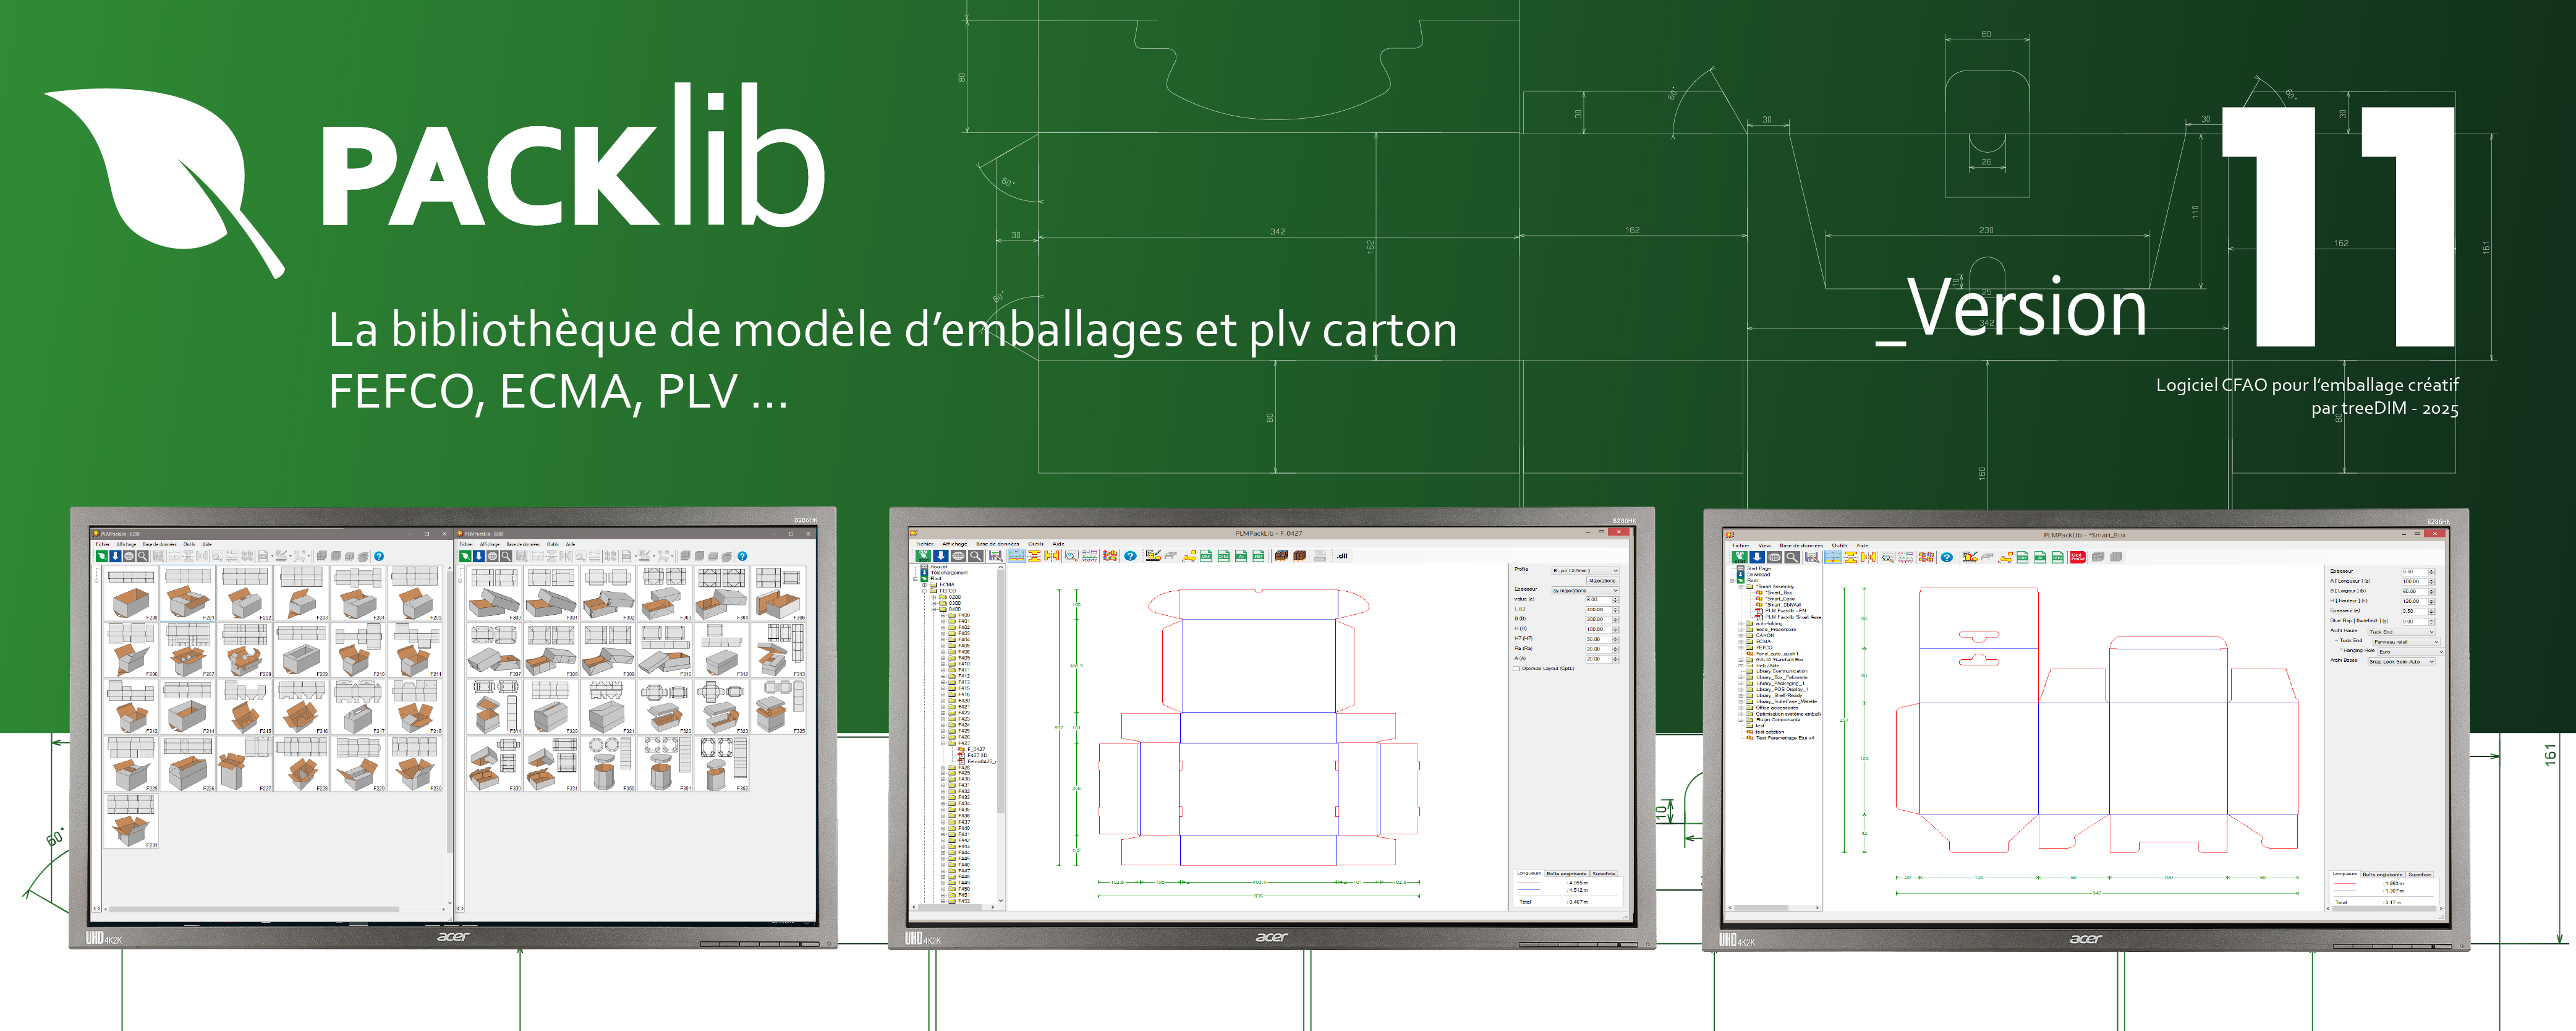Click L (L) 400.00 input field
The image size is (2576, 1031).
pyautogui.click(x=1599, y=610)
